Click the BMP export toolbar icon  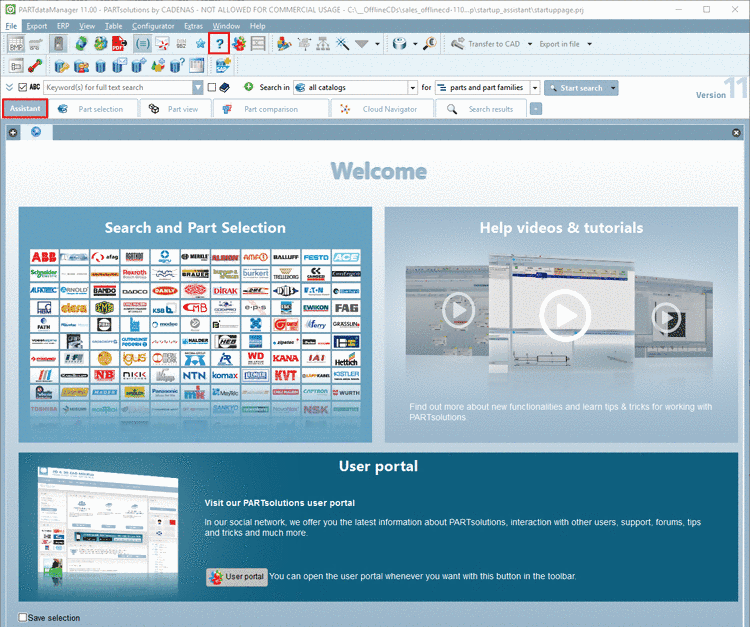click(x=16, y=44)
